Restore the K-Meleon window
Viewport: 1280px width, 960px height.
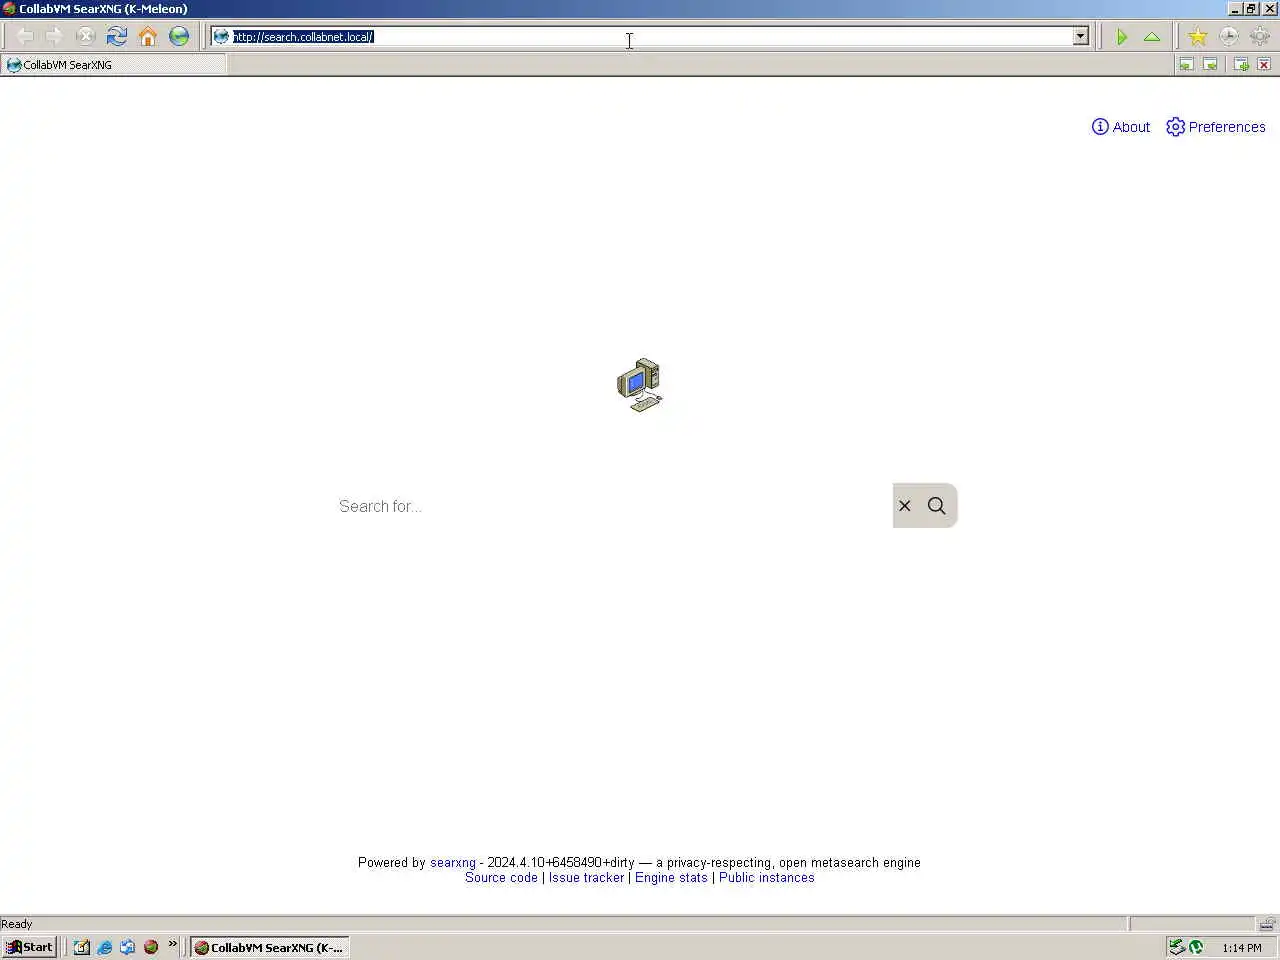pos(1251,9)
